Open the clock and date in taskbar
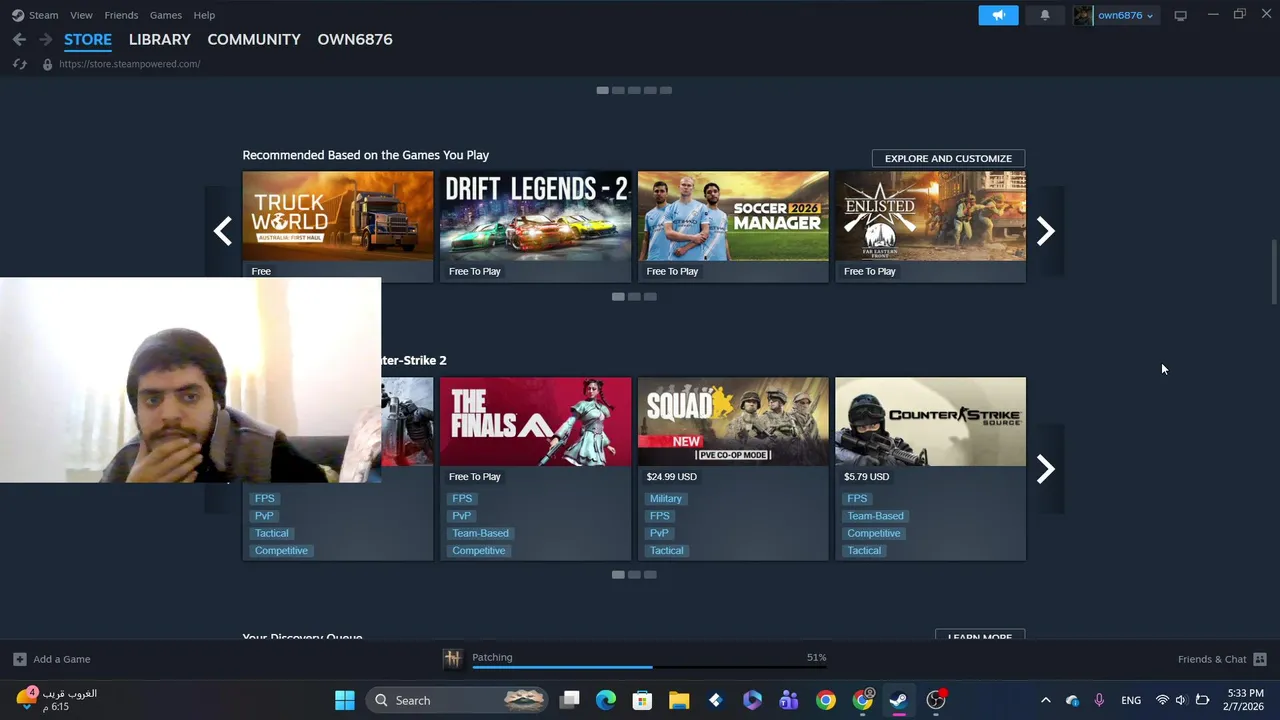This screenshot has width=1280, height=720. pyautogui.click(x=1243, y=700)
